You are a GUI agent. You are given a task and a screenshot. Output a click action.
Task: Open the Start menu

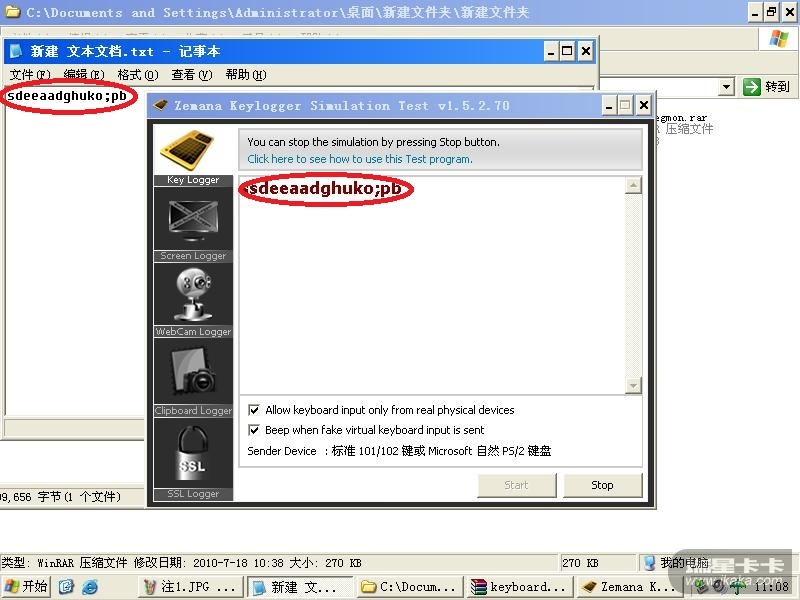click(26, 586)
